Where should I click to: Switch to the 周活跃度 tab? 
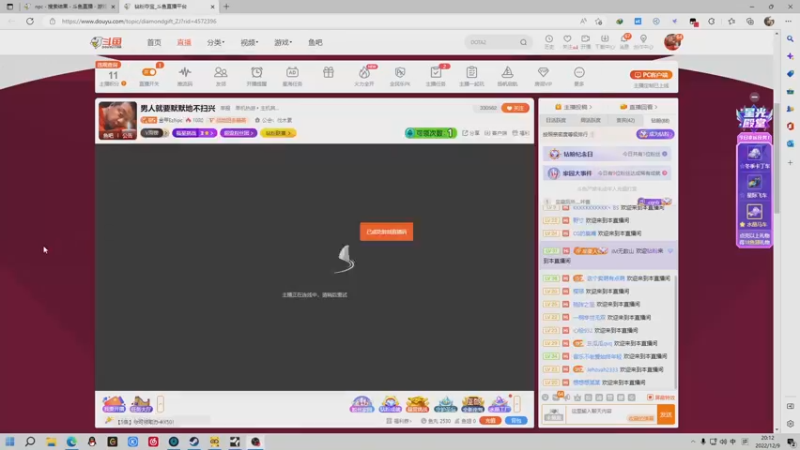[590, 120]
